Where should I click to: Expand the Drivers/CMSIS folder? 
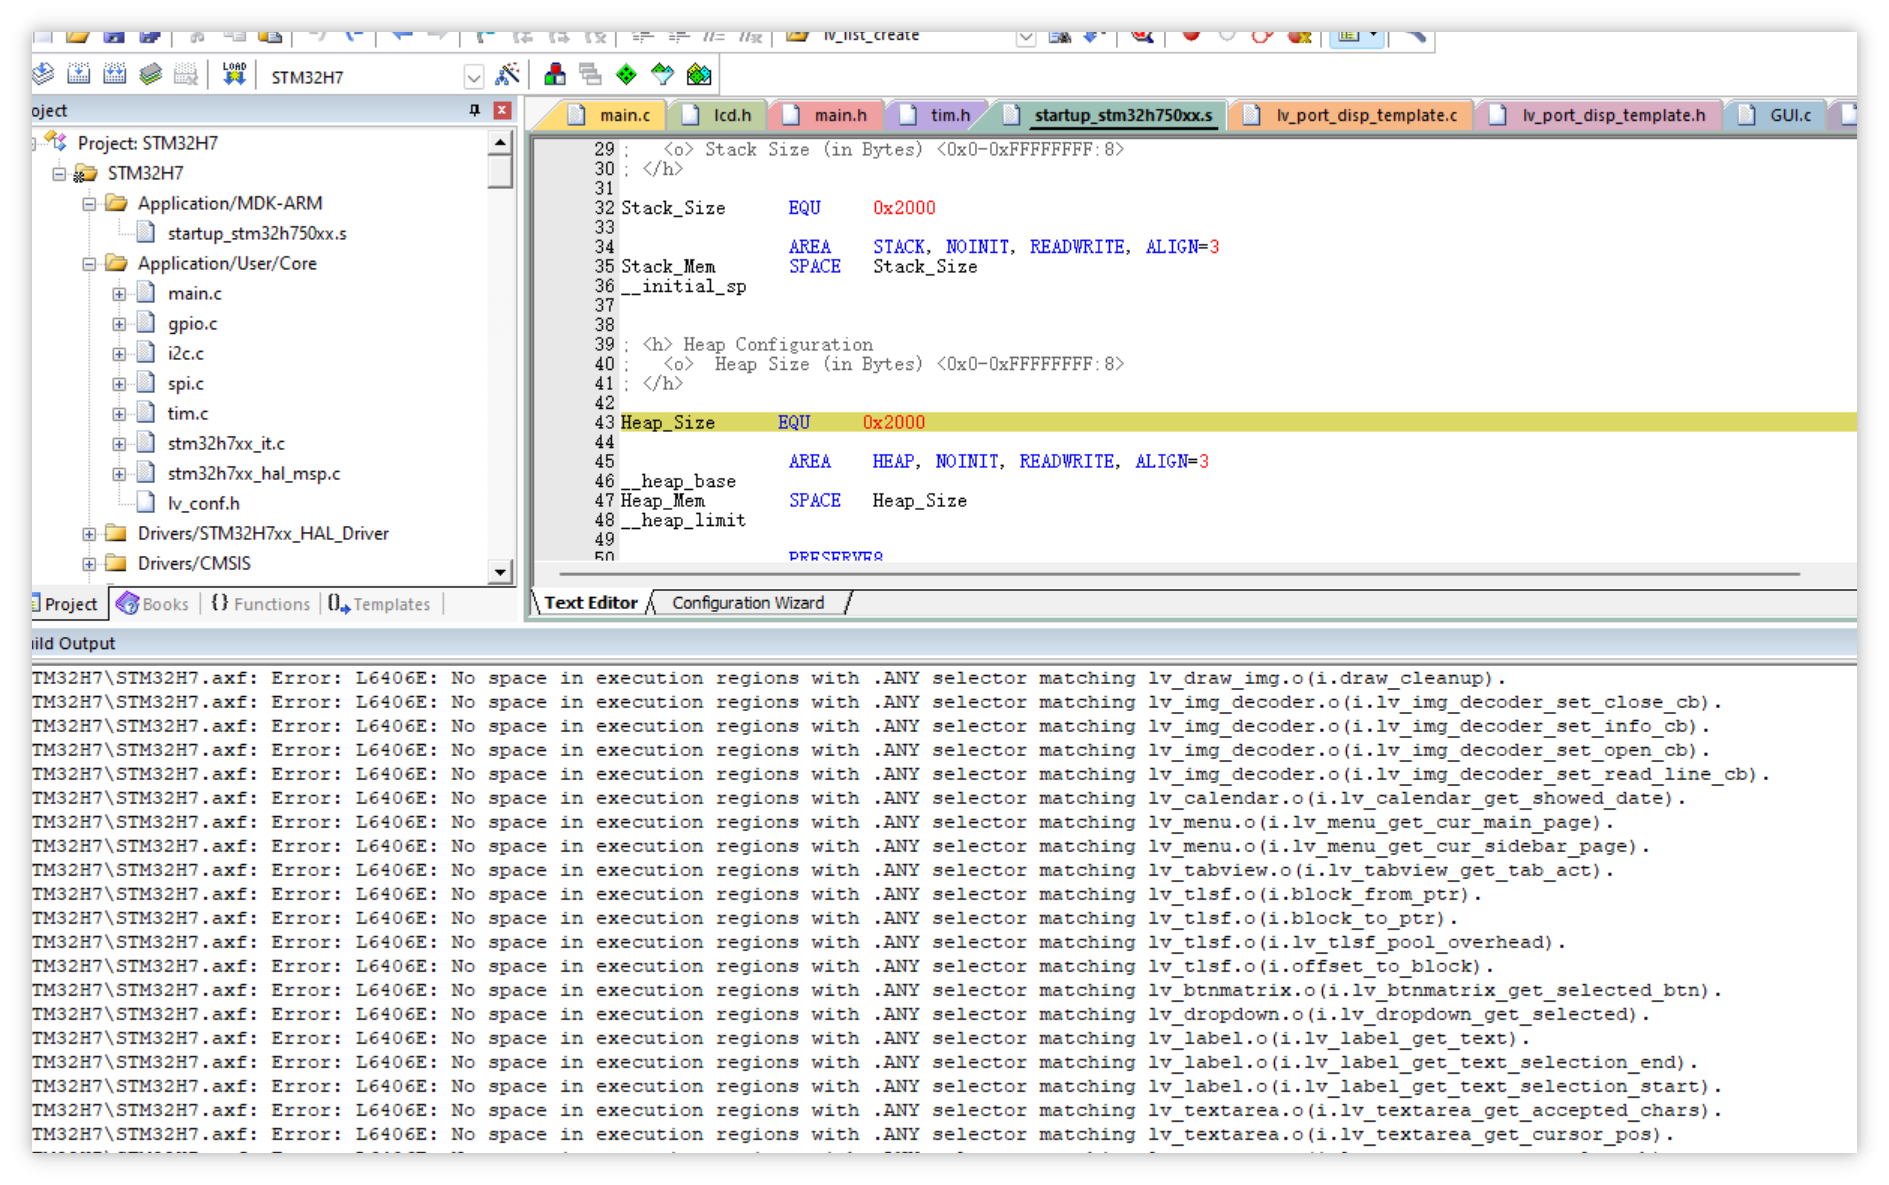point(89,564)
